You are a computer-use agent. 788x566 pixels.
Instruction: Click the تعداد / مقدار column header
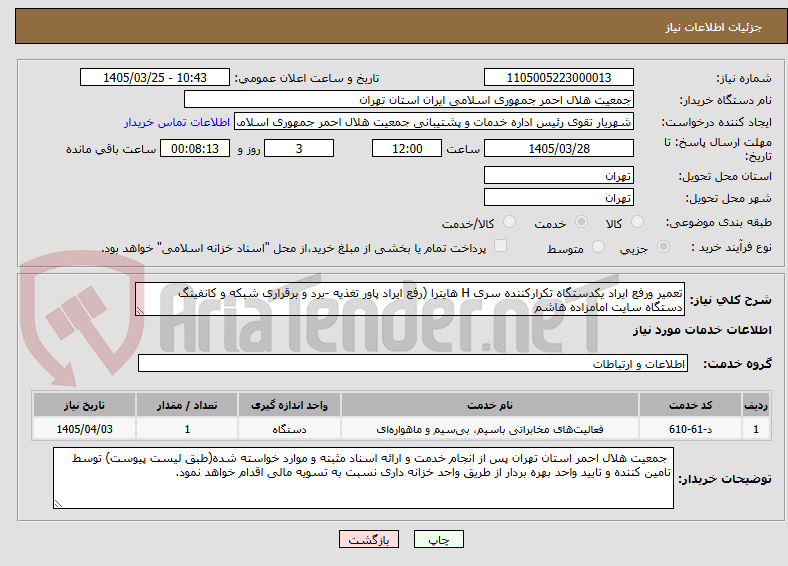187,405
